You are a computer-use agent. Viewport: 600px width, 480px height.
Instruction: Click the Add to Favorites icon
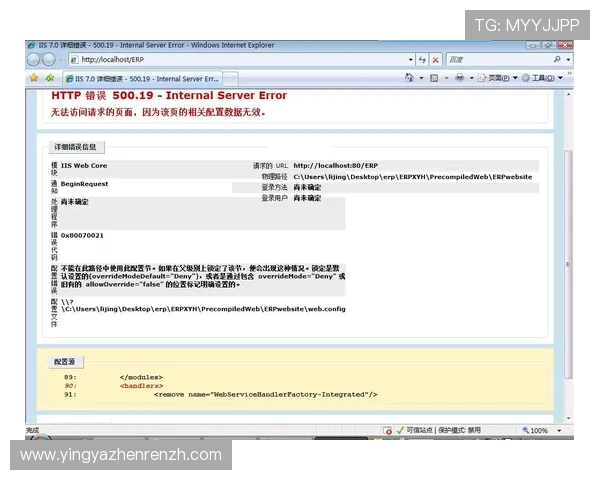point(50,78)
